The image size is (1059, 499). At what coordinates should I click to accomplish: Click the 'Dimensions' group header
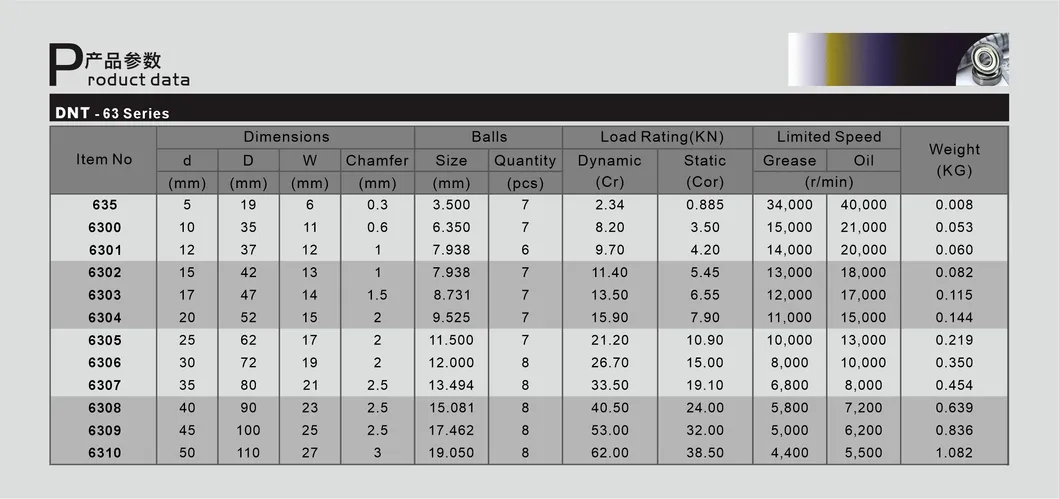coord(286,137)
